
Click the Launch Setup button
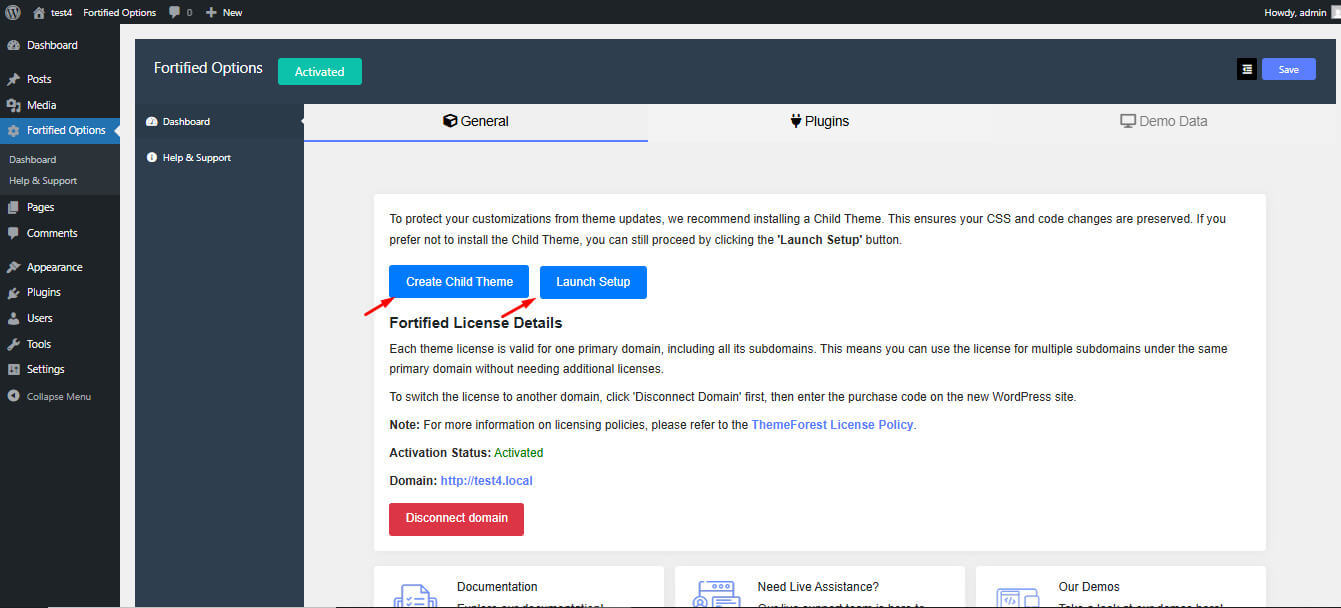(593, 282)
